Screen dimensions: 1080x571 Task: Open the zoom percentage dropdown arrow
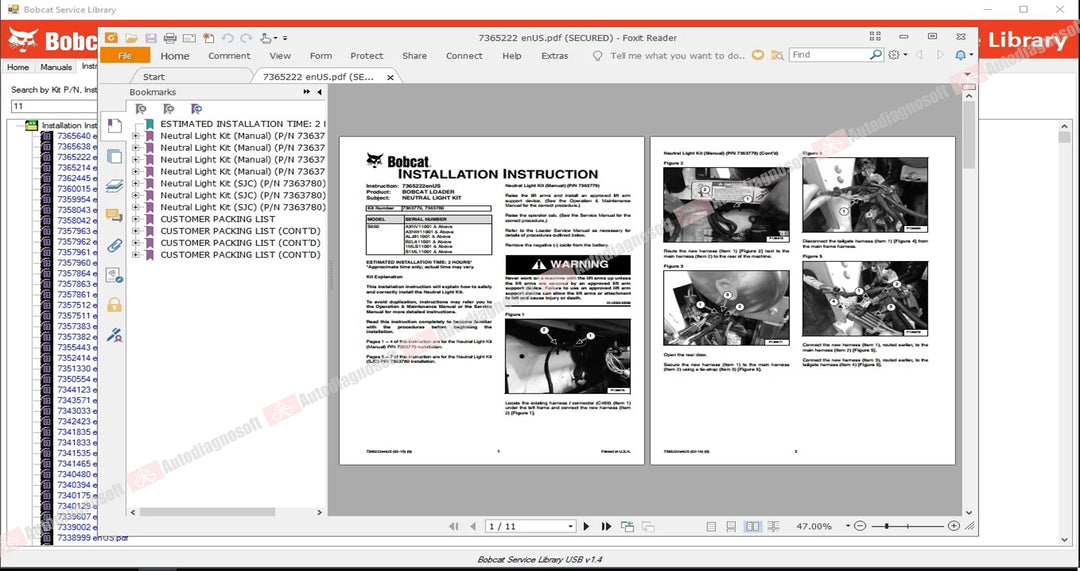point(848,526)
